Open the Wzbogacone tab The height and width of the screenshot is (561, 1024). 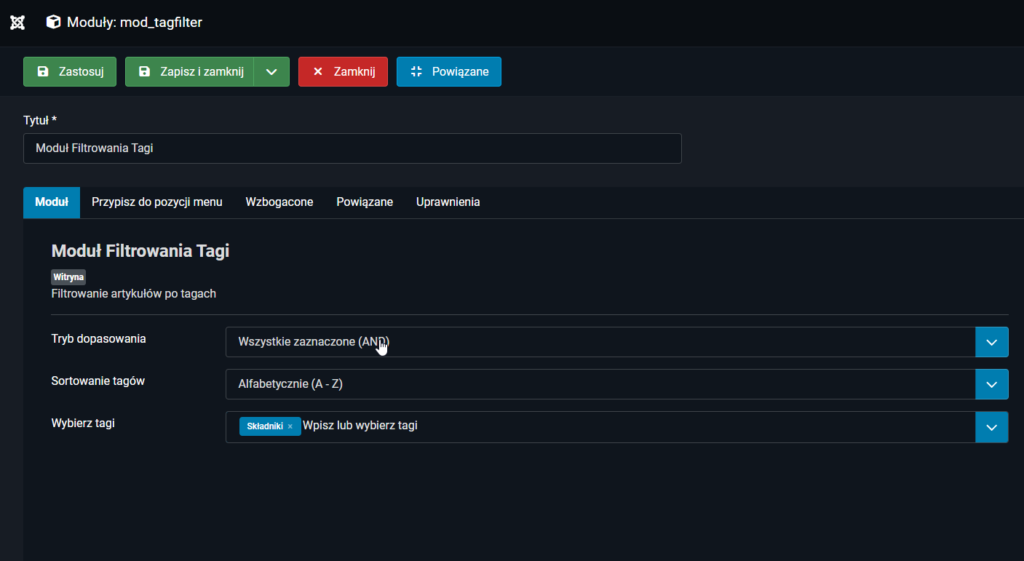click(279, 202)
